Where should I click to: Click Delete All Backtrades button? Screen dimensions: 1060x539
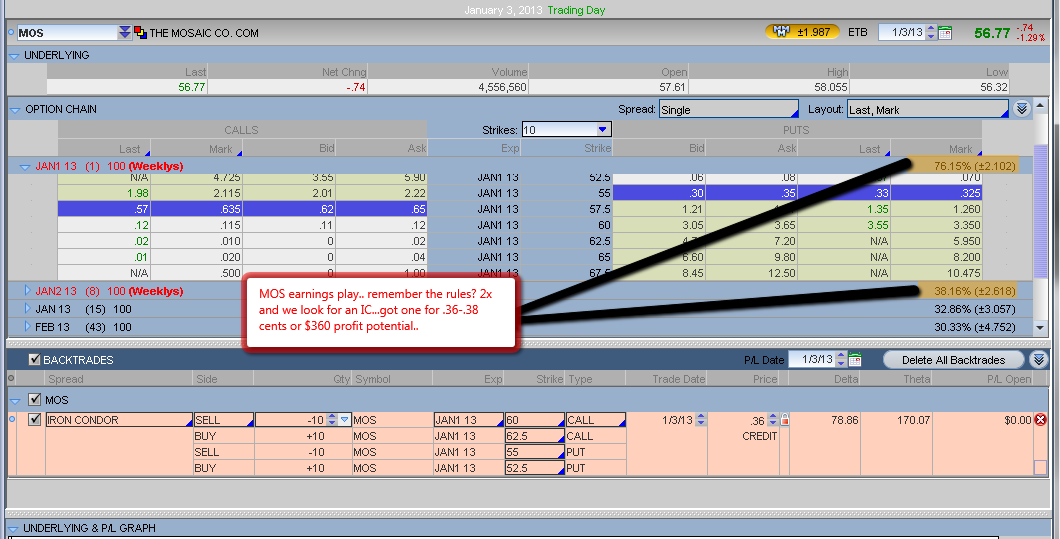pos(953,360)
